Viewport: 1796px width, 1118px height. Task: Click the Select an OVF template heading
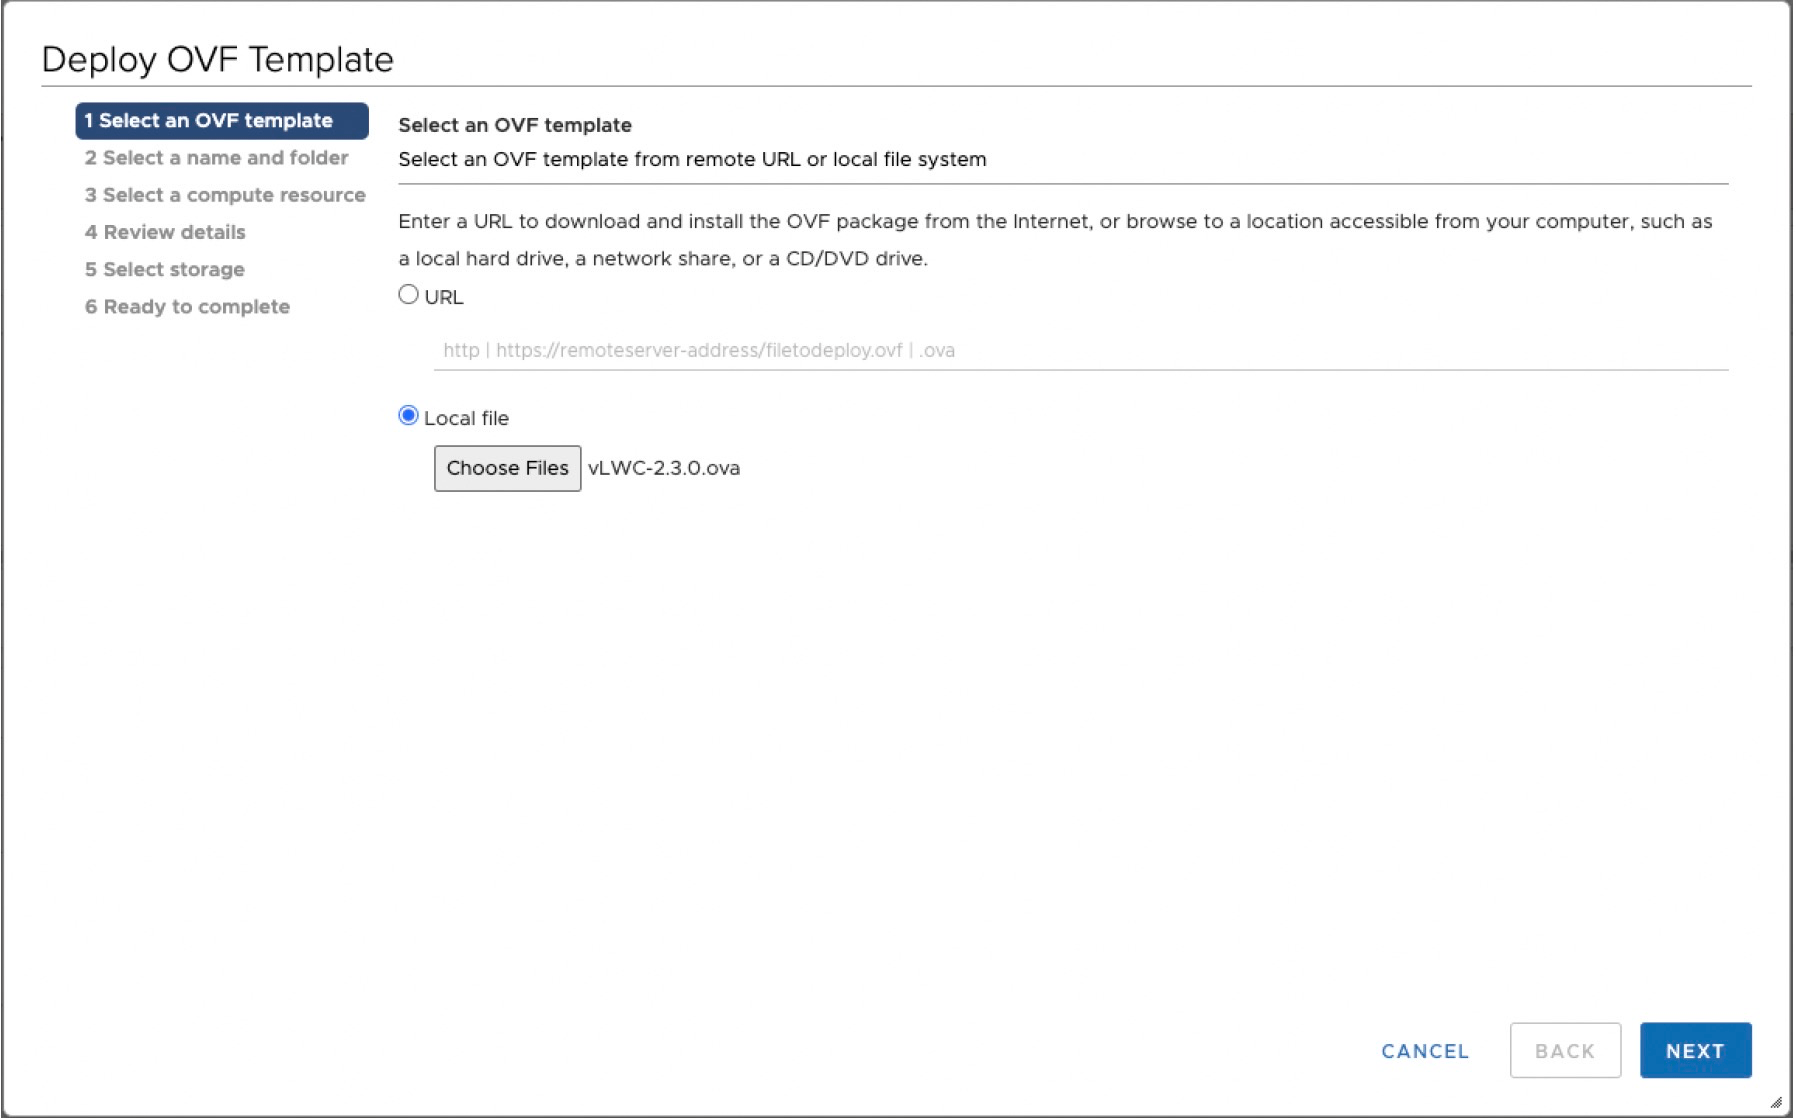[x=515, y=124]
